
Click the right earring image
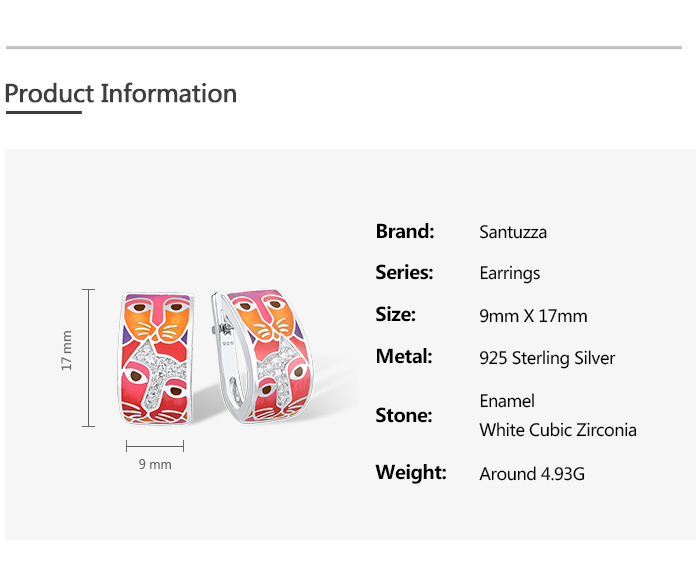258,354
